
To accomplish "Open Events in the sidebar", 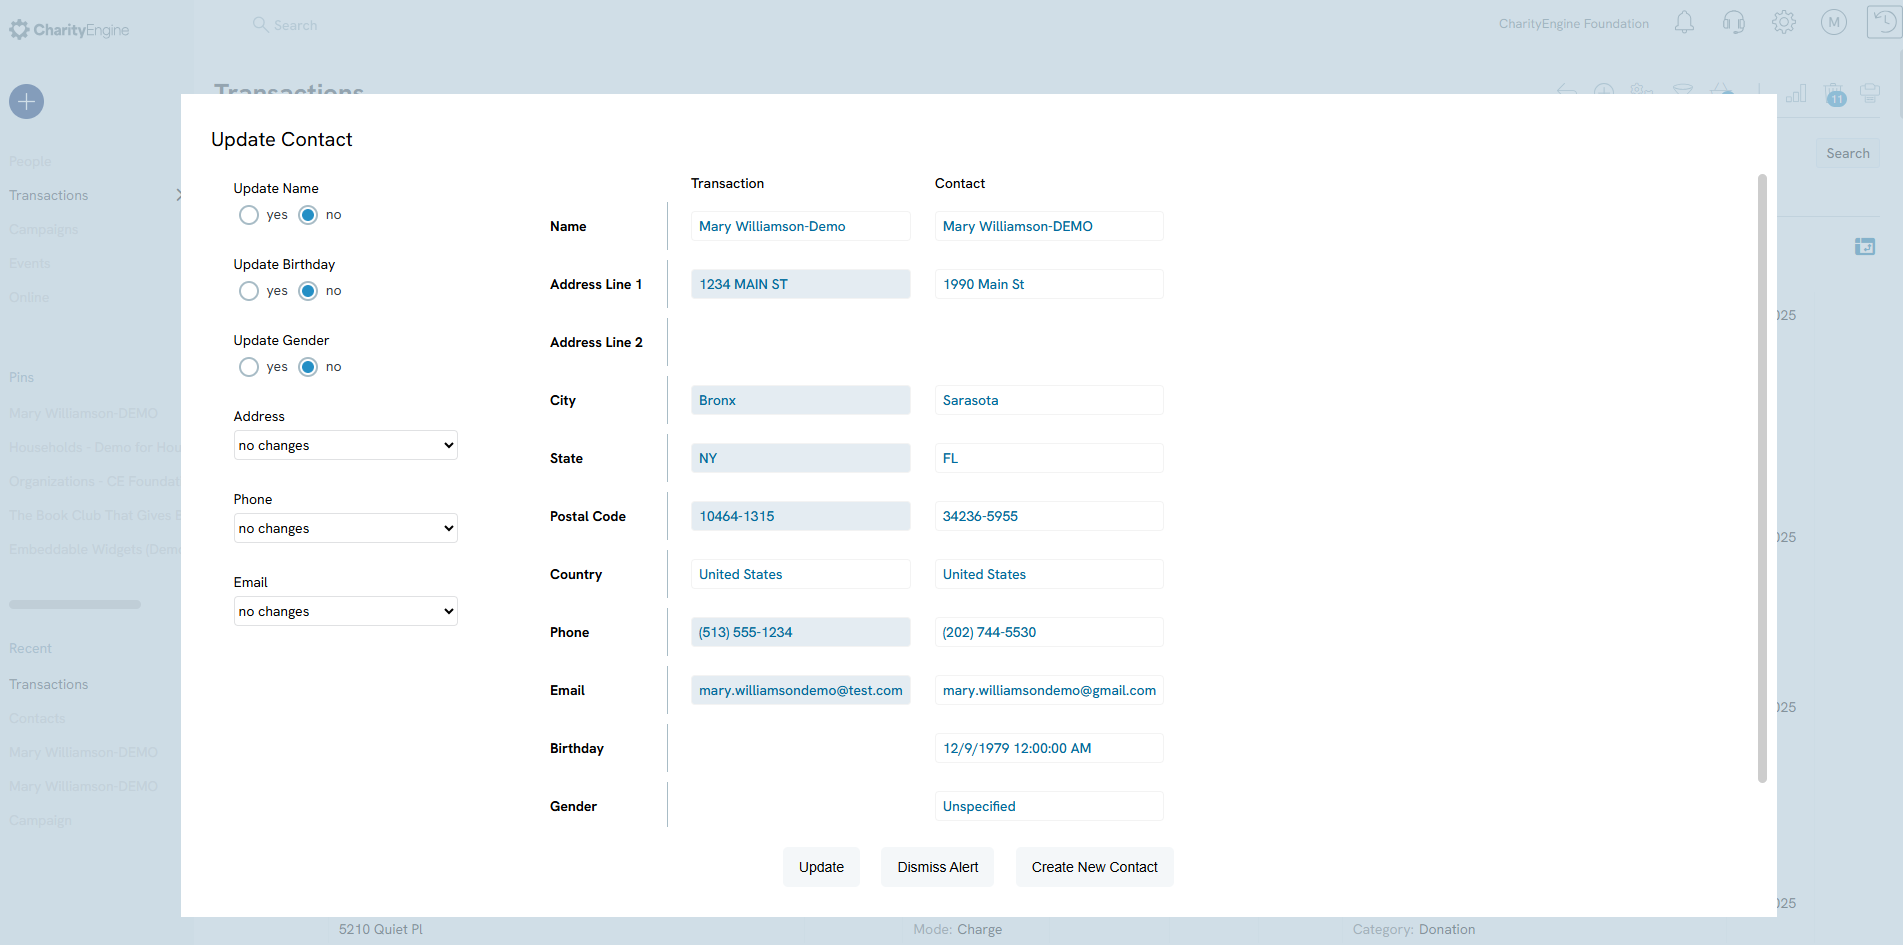I will [x=29, y=263].
